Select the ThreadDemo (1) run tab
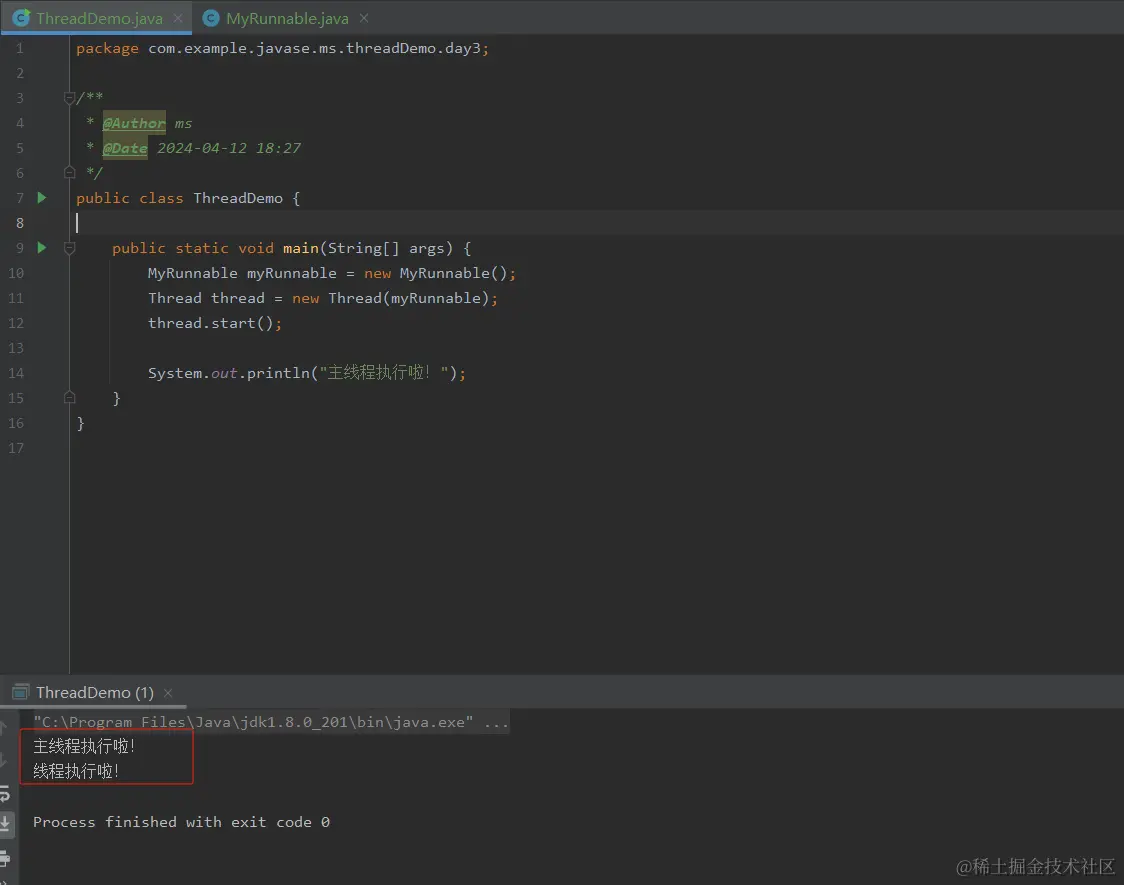This screenshot has width=1124, height=885. tap(95, 692)
